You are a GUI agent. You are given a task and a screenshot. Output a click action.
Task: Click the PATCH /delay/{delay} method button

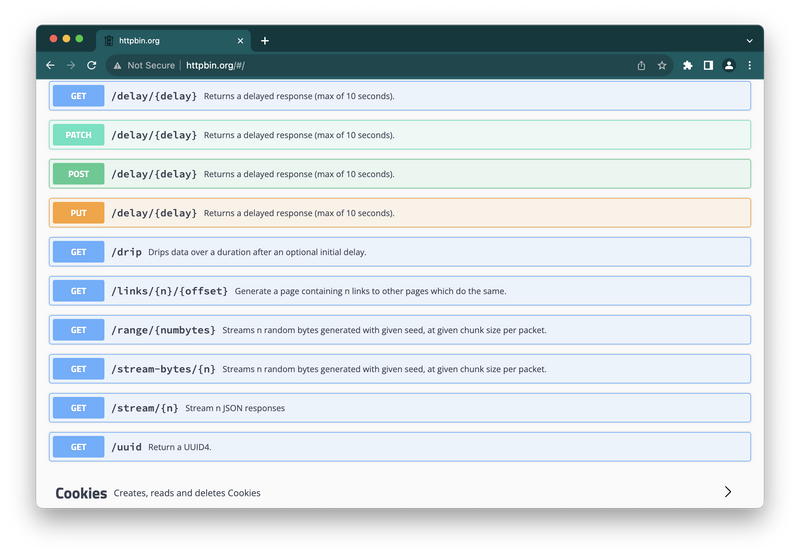click(x=78, y=135)
